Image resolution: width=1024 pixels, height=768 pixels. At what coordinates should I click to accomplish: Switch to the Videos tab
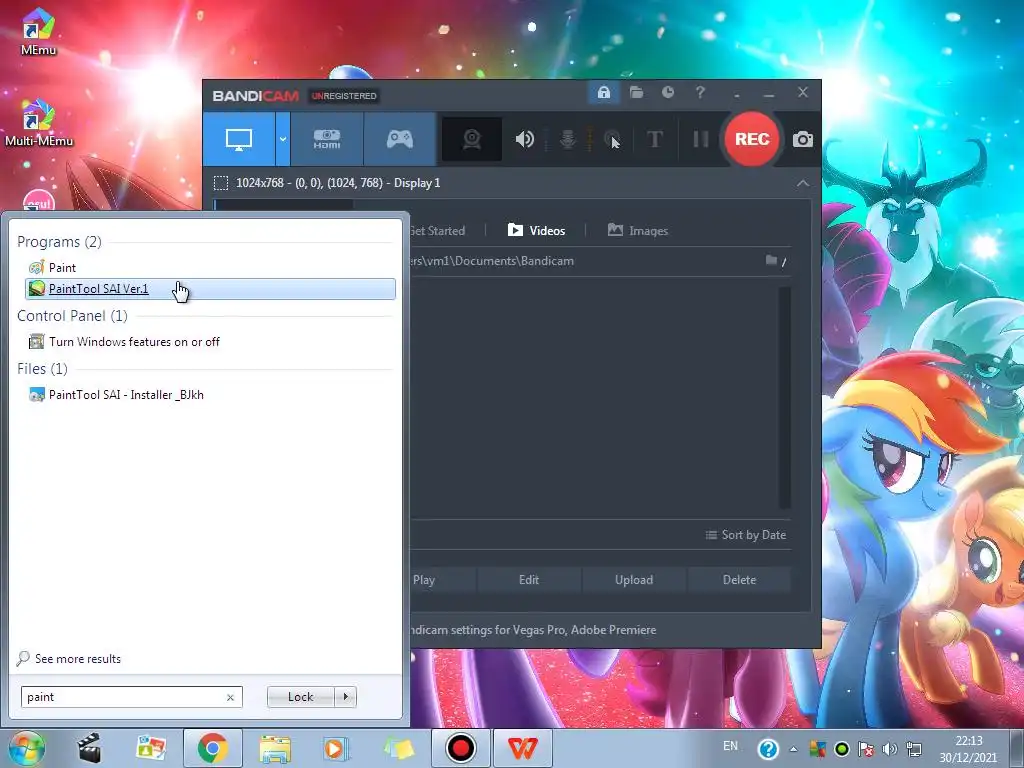tap(536, 231)
